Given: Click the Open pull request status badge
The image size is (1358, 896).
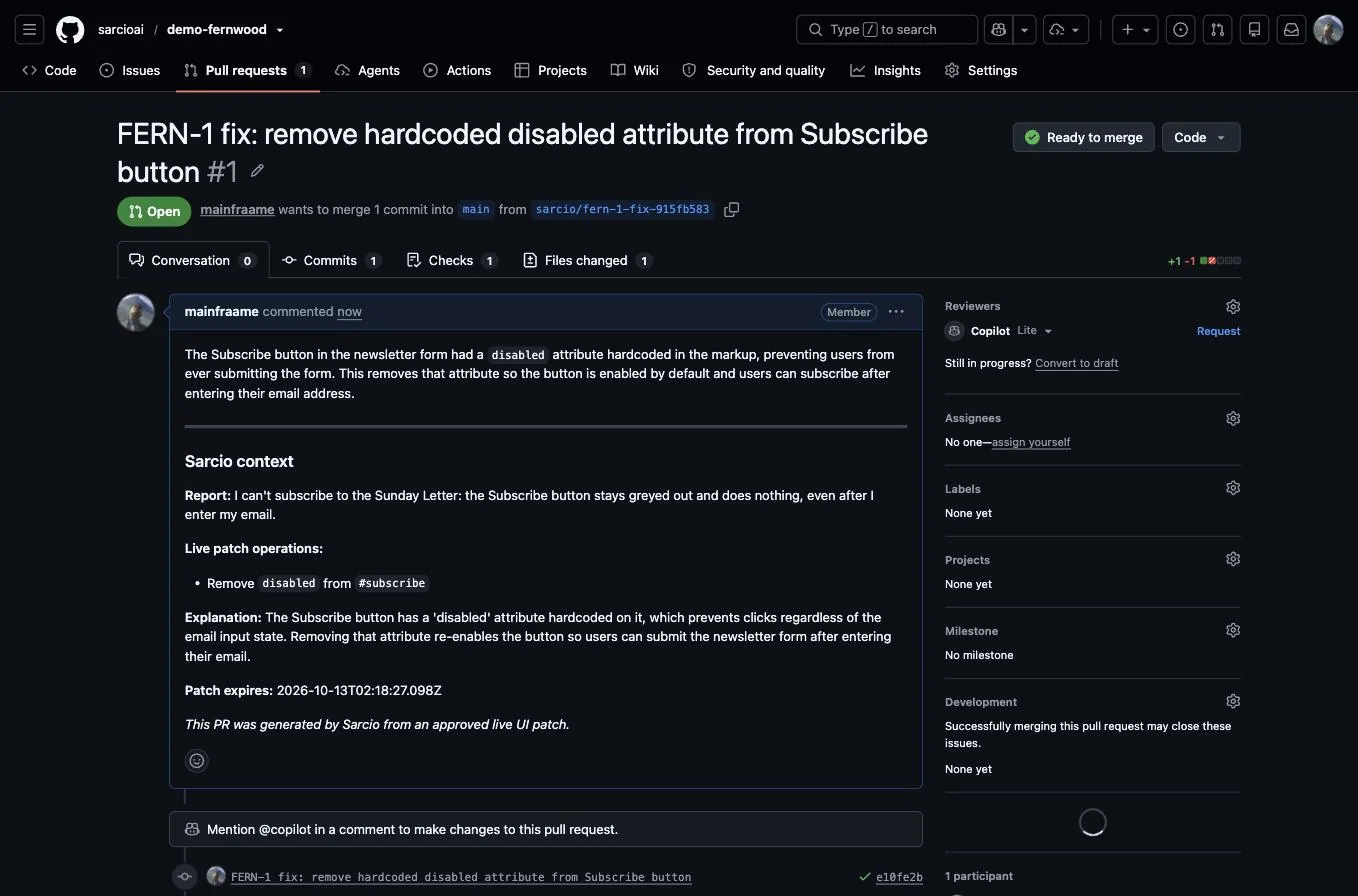Looking at the screenshot, I should [154, 211].
